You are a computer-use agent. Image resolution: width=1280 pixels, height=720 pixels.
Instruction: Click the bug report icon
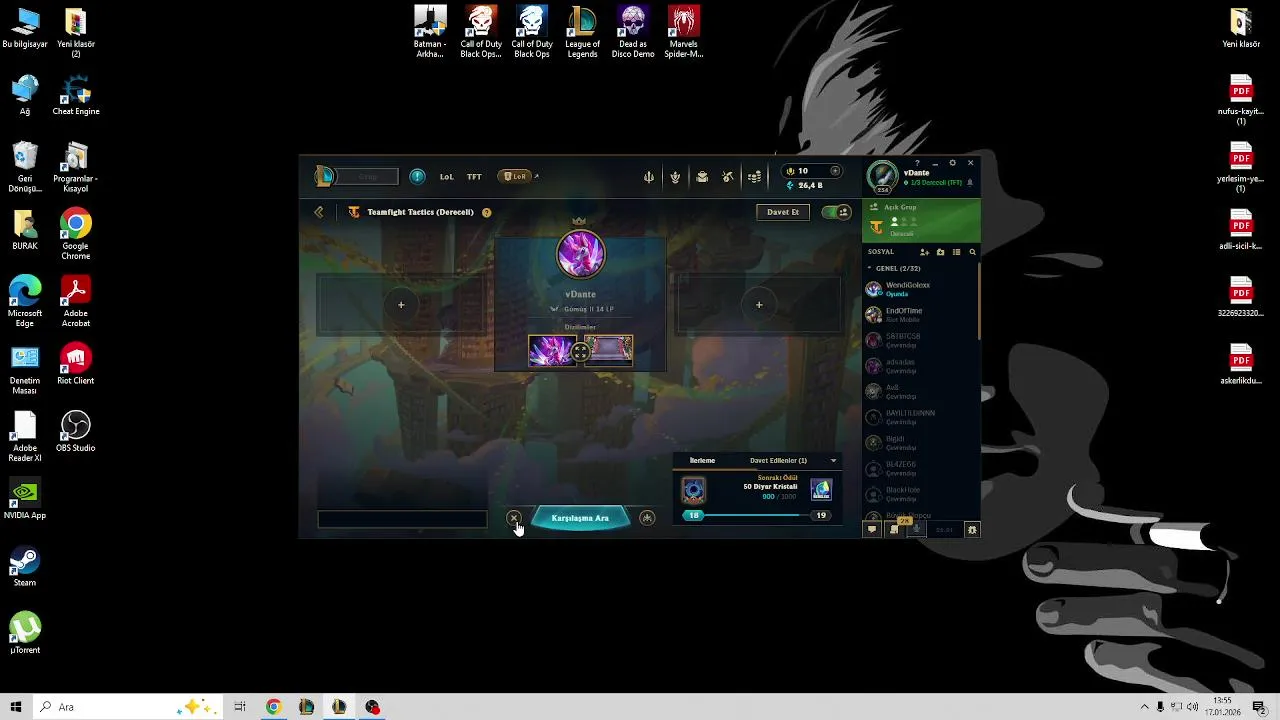click(972, 529)
